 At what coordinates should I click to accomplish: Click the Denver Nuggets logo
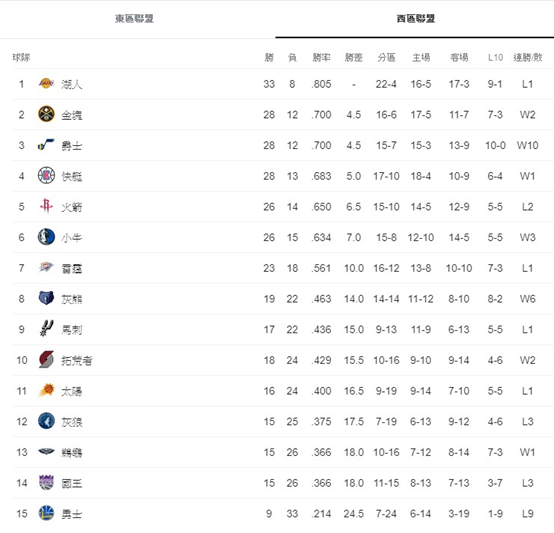click(46, 114)
